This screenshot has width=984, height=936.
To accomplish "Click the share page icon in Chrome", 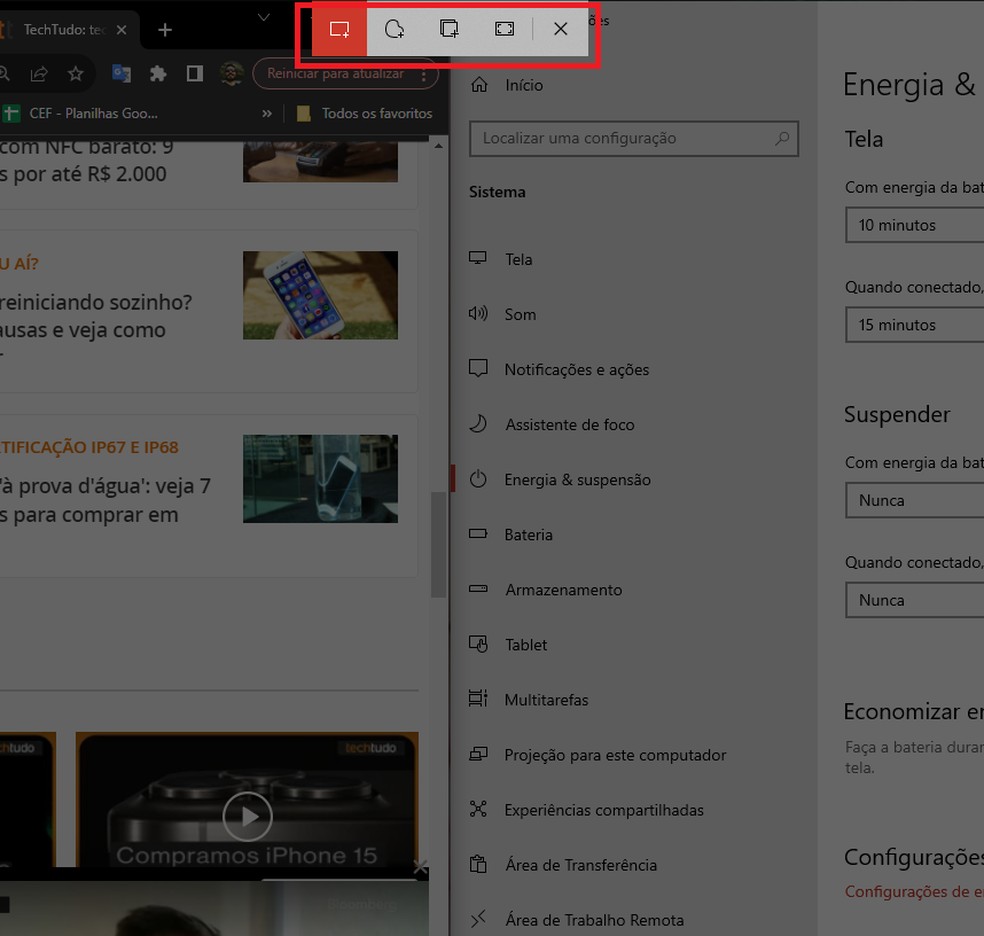I will [39, 73].
